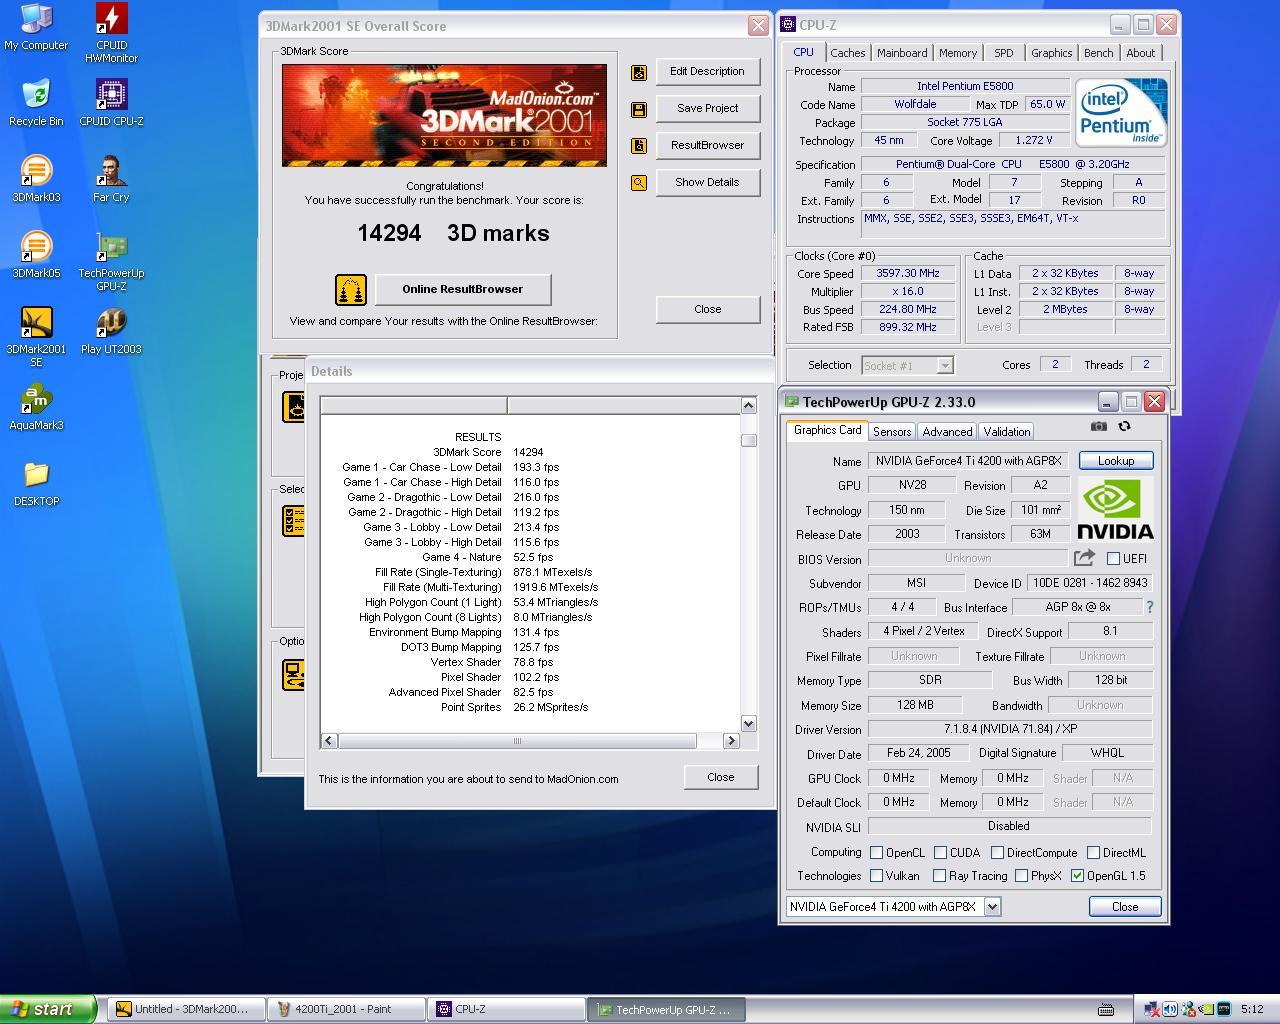
Task: Click the 3DMark2001 Second Edition banner image
Action: click(444, 115)
